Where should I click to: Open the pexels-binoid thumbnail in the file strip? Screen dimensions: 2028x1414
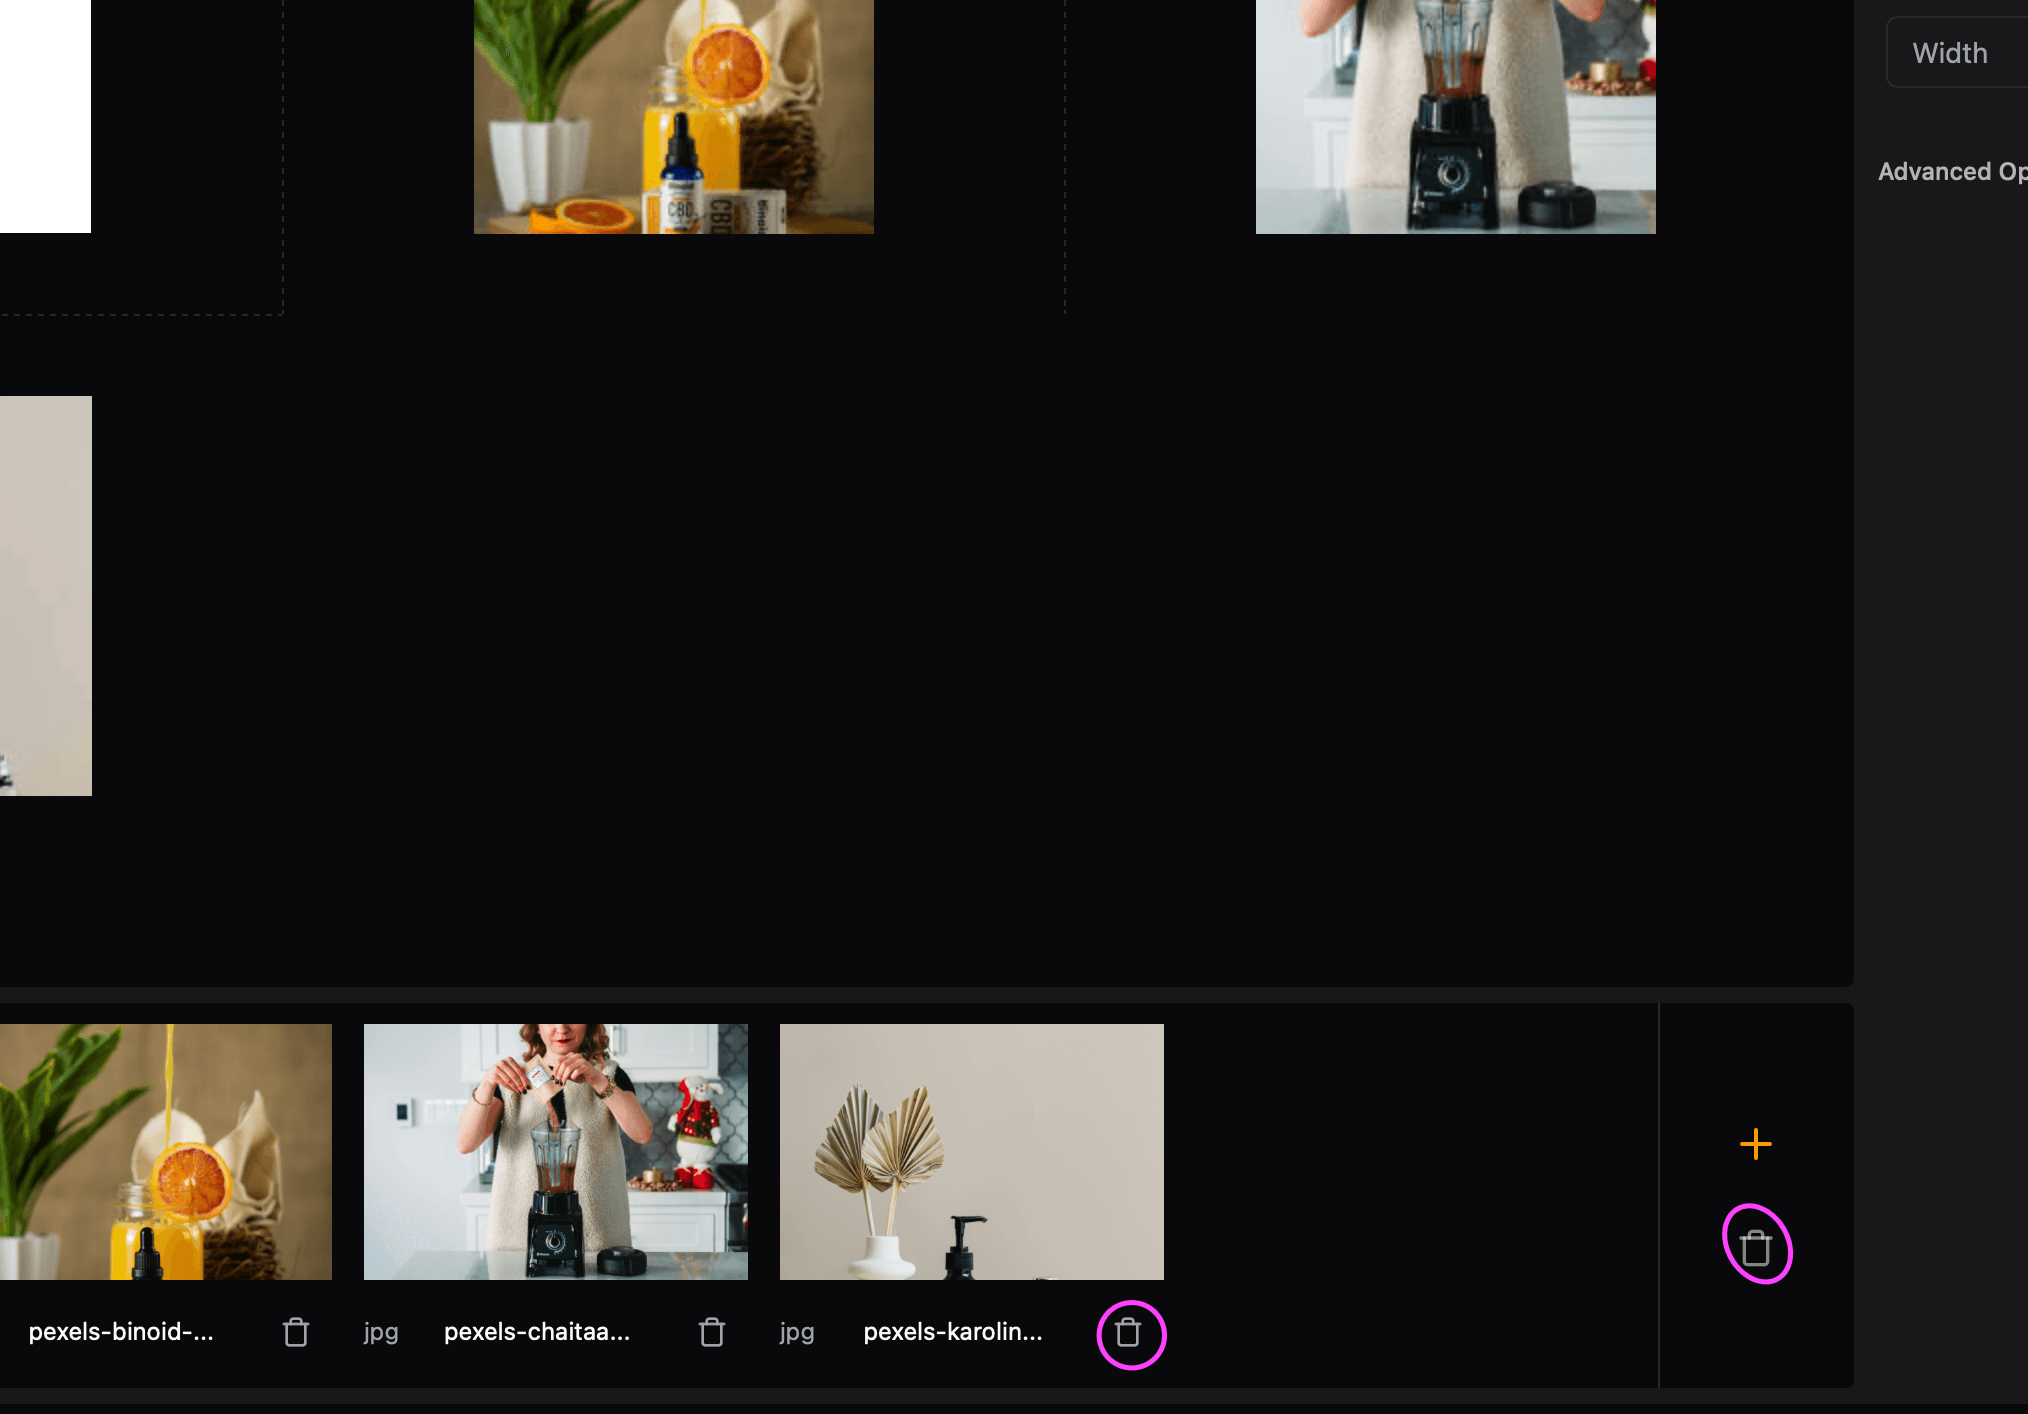(165, 1151)
